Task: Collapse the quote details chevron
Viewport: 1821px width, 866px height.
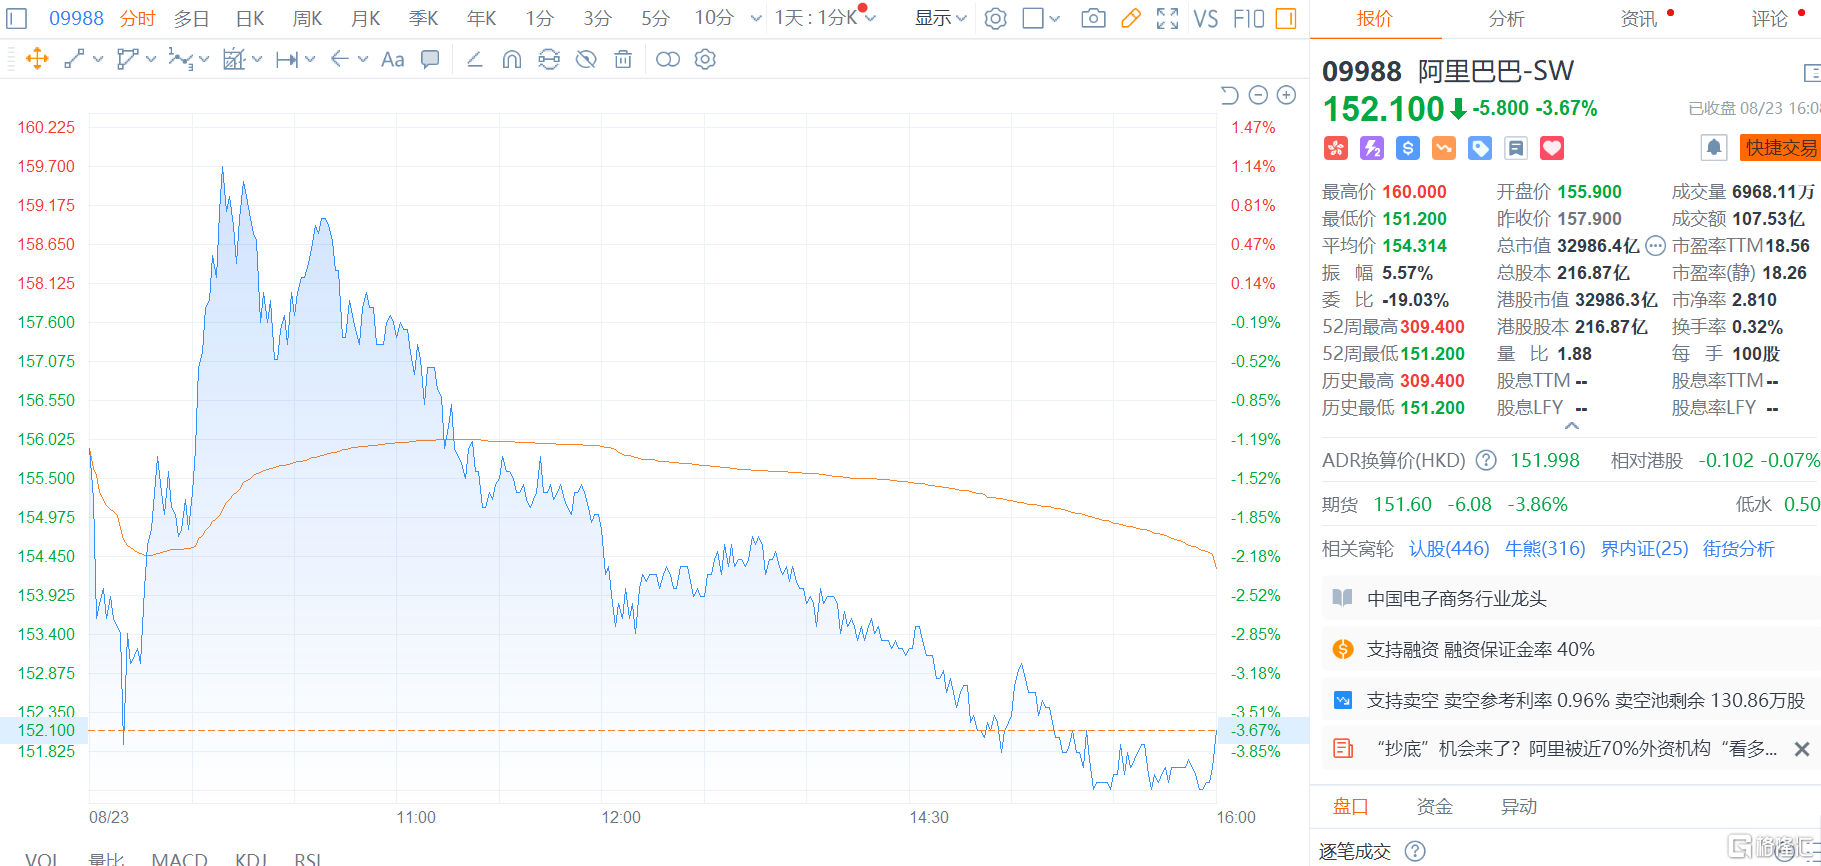Action: pos(1572,426)
